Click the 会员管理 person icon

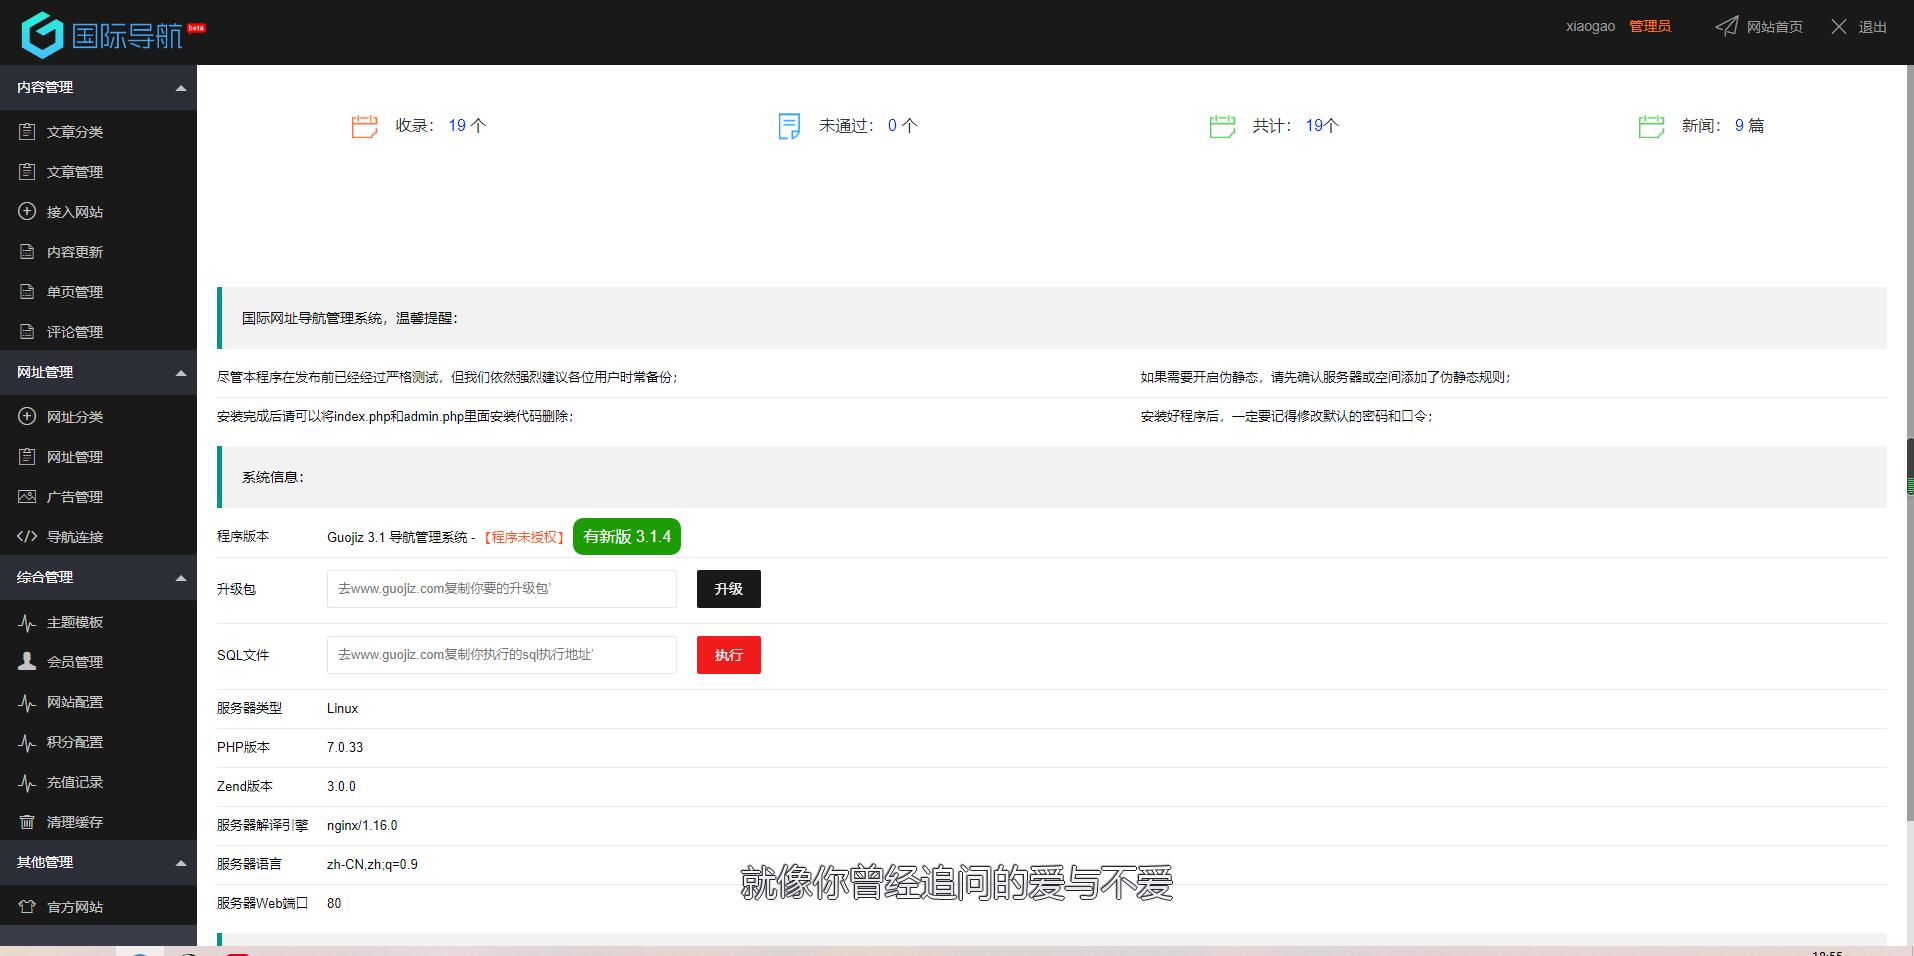[x=27, y=661]
